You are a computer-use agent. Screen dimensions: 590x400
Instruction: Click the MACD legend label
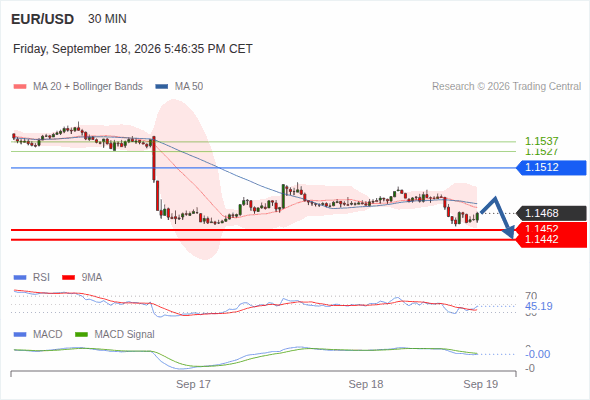coord(47,335)
